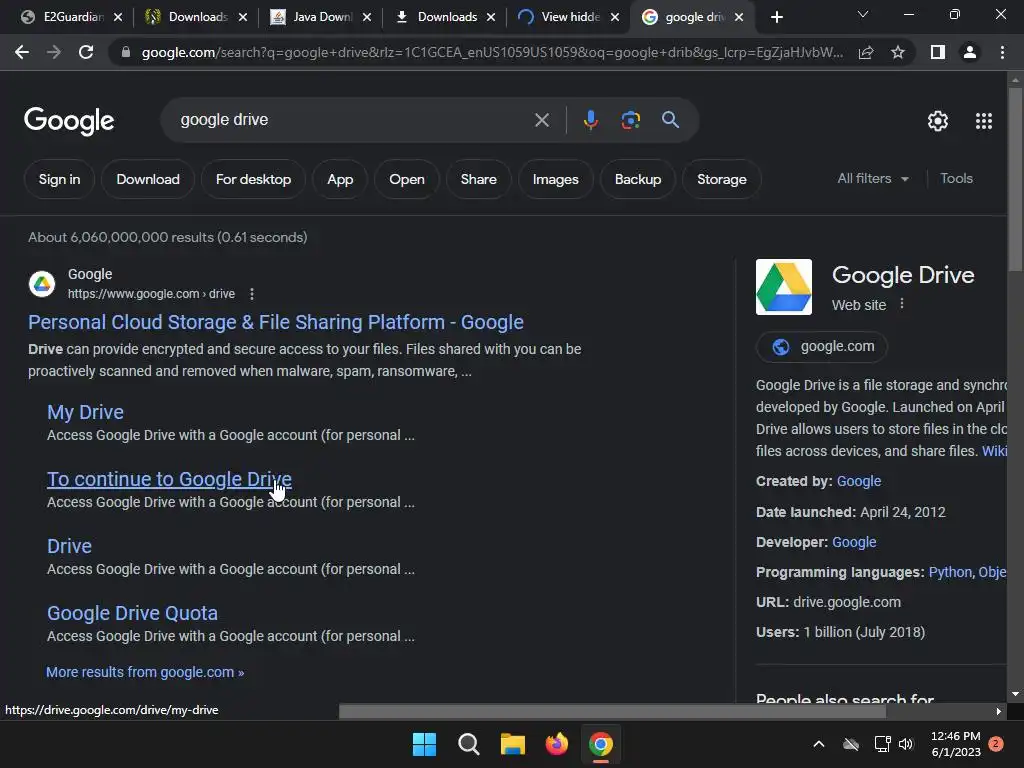This screenshot has width=1024, height=768.
Task: Open More results from google.com
Action: coord(145,672)
